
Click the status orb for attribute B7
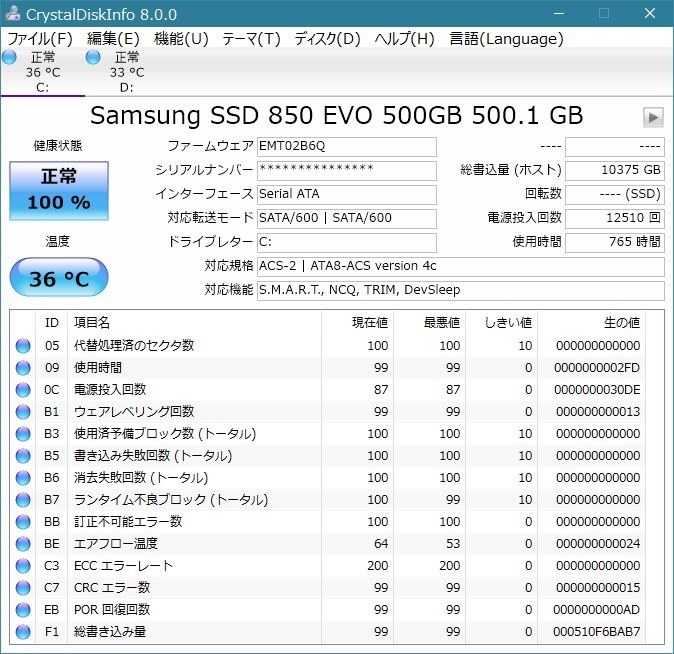tap(23, 500)
